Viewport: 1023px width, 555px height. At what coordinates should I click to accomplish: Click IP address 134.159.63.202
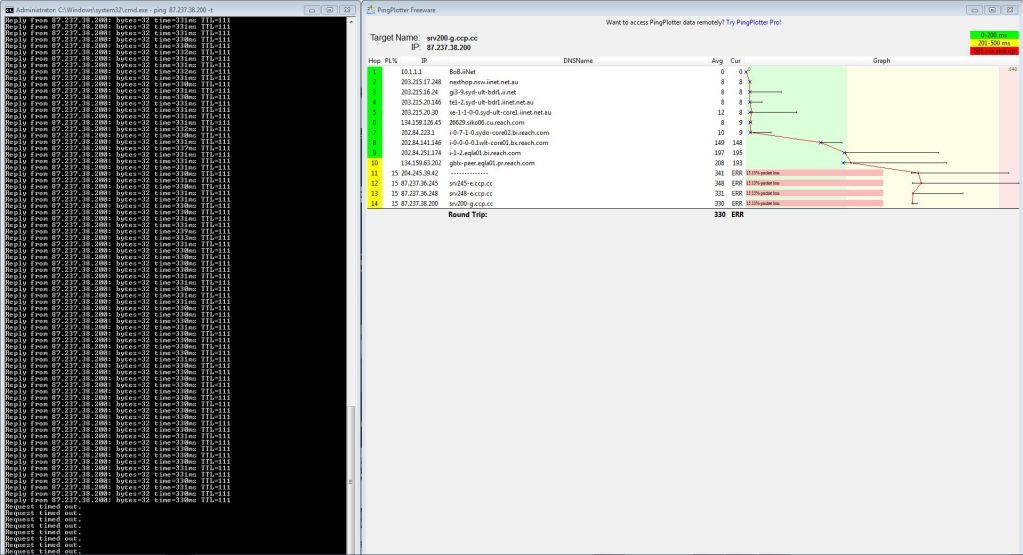[x=421, y=163]
